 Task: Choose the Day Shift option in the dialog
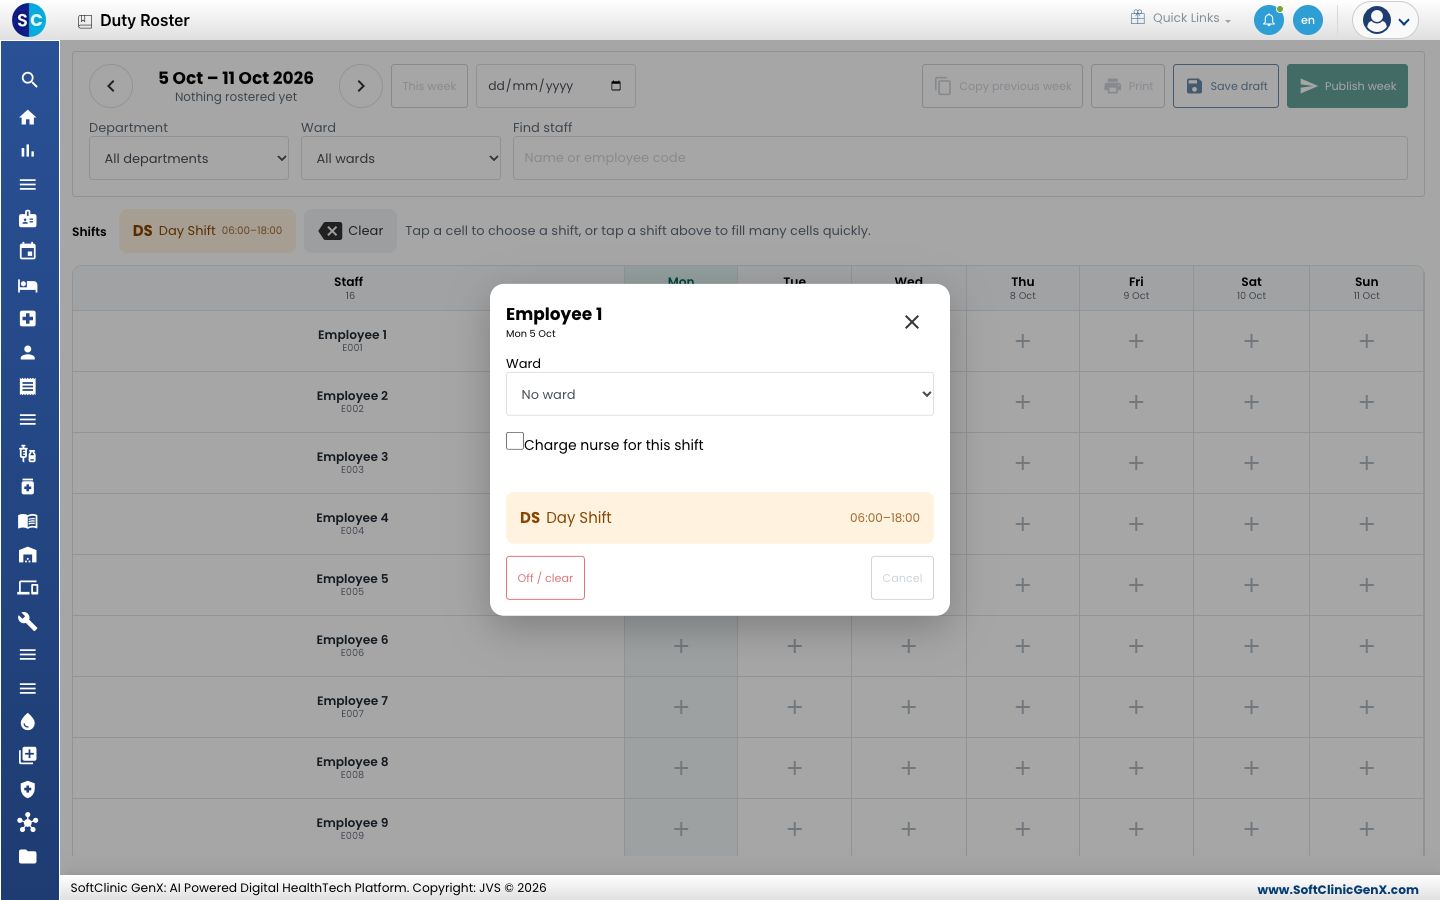click(x=720, y=518)
